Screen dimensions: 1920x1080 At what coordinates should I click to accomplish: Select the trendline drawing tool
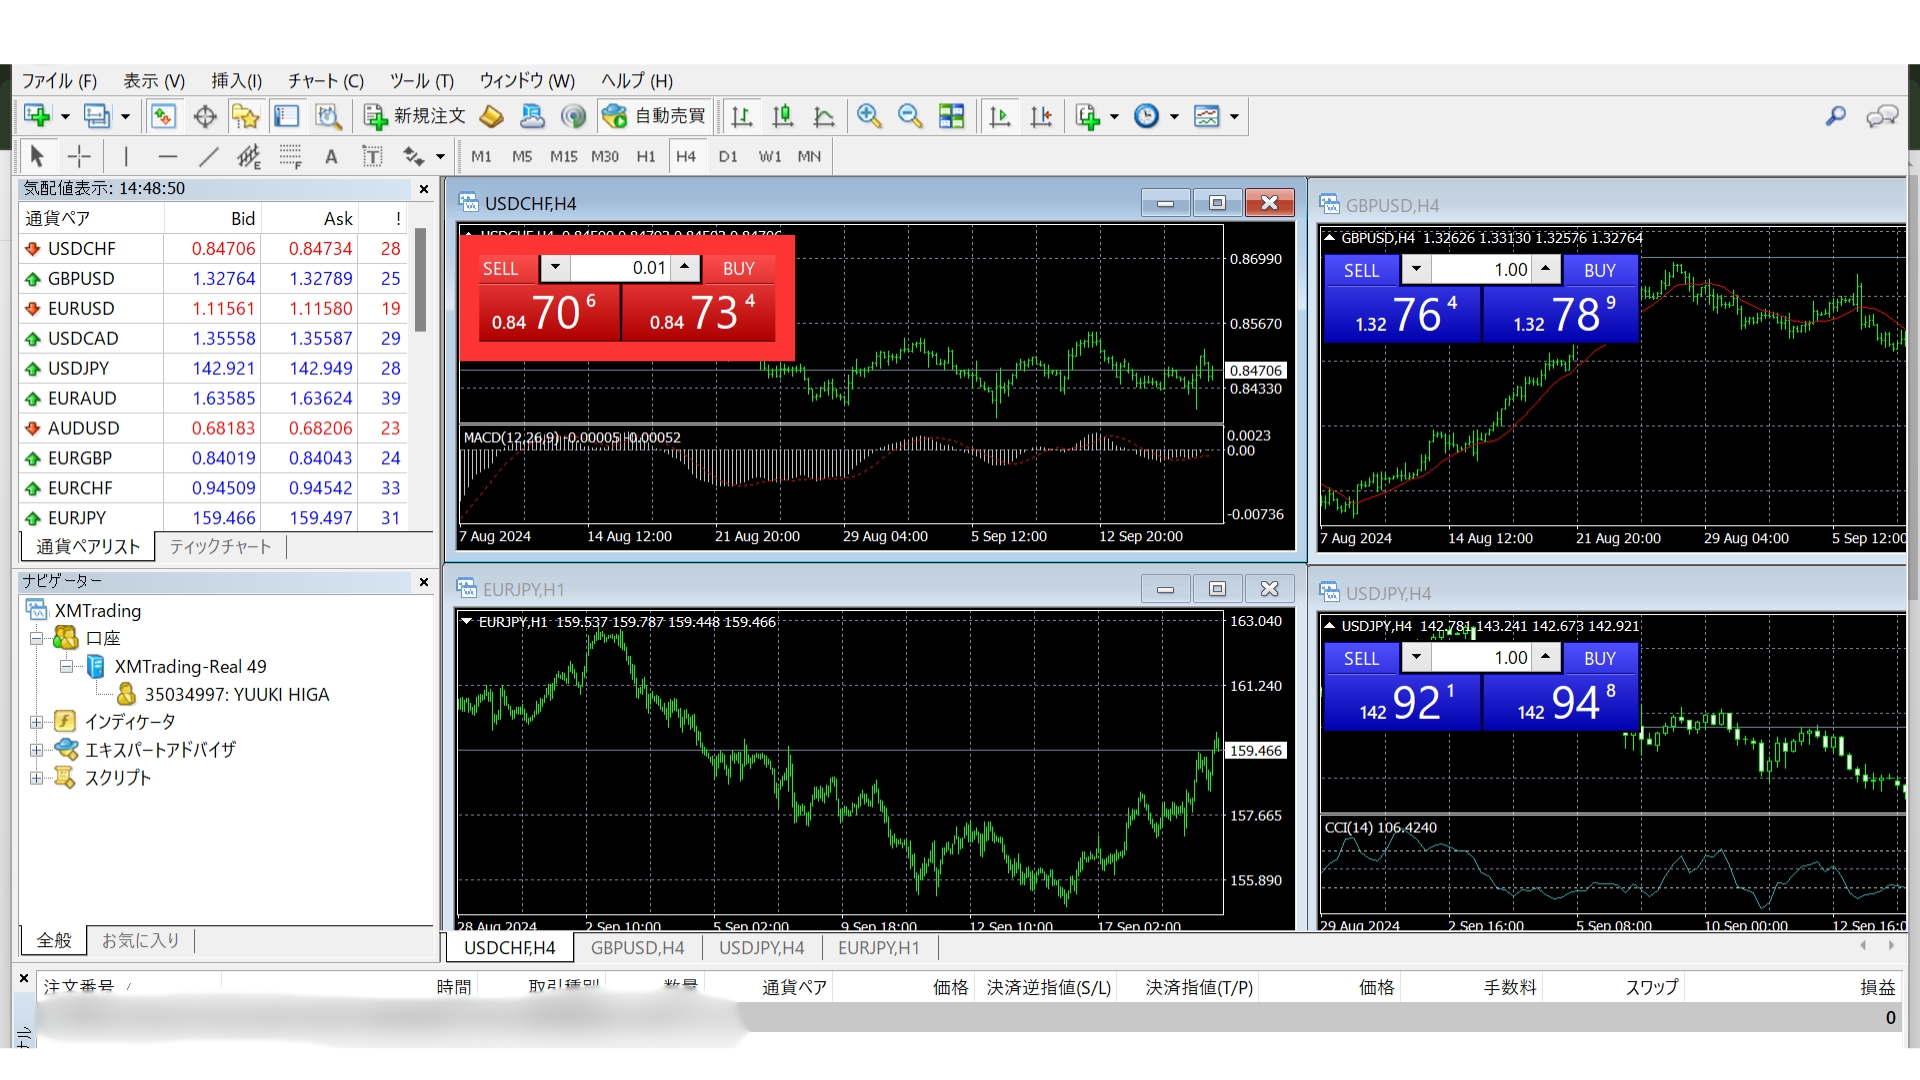[x=208, y=156]
